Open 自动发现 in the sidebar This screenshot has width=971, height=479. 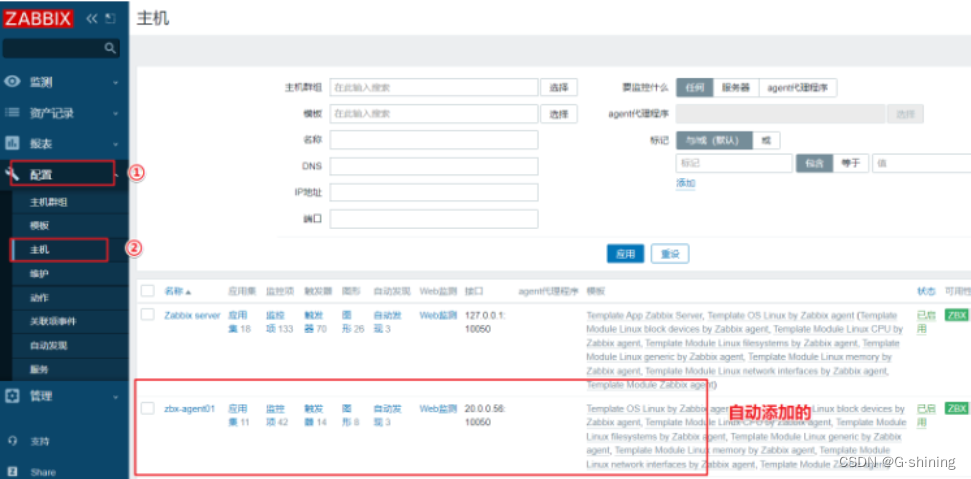coord(48,345)
